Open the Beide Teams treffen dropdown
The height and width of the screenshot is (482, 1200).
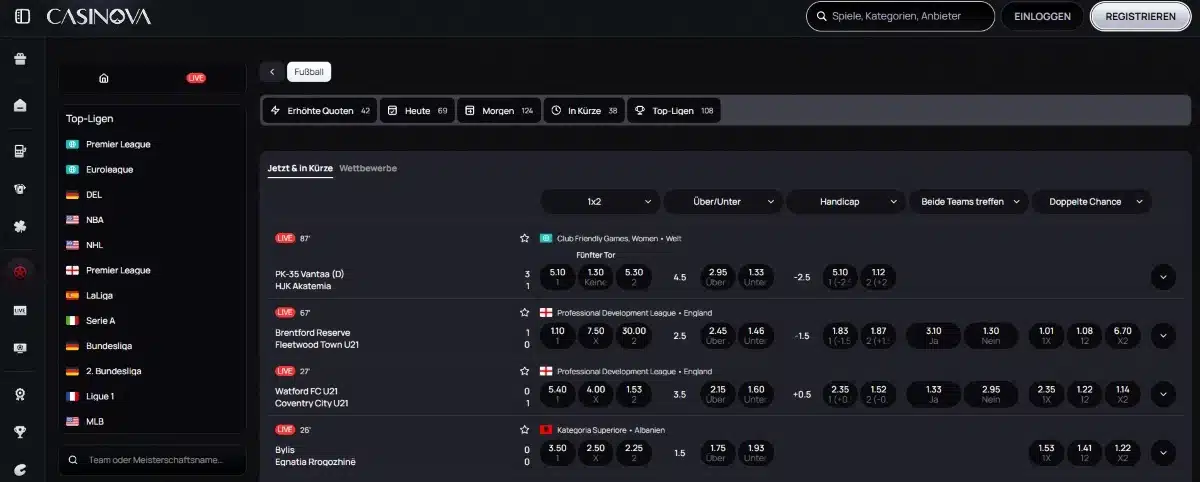click(x=969, y=201)
